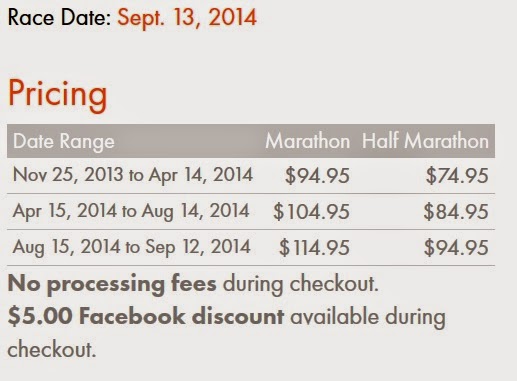This screenshot has height=381, width=517.
Task: Click the during checkout text after fees
Action: 301,284
